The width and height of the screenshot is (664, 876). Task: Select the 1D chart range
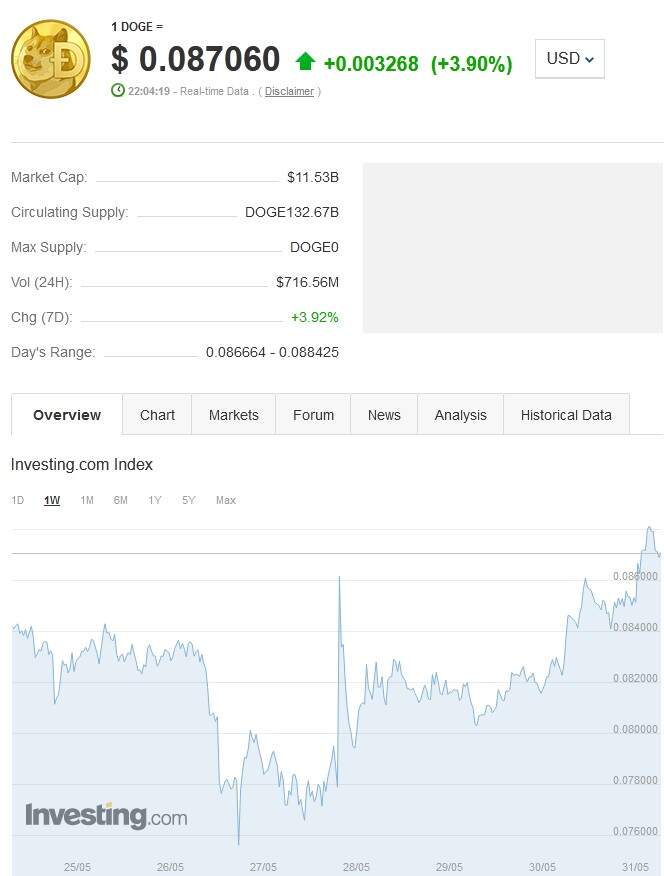(x=18, y=500)
